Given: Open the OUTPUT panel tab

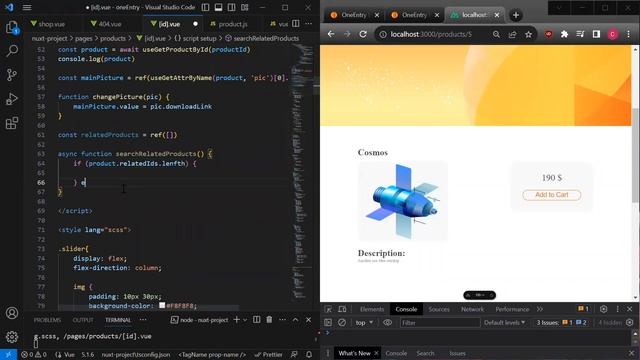Looking at the screenshot, I should tap(83, 320).
